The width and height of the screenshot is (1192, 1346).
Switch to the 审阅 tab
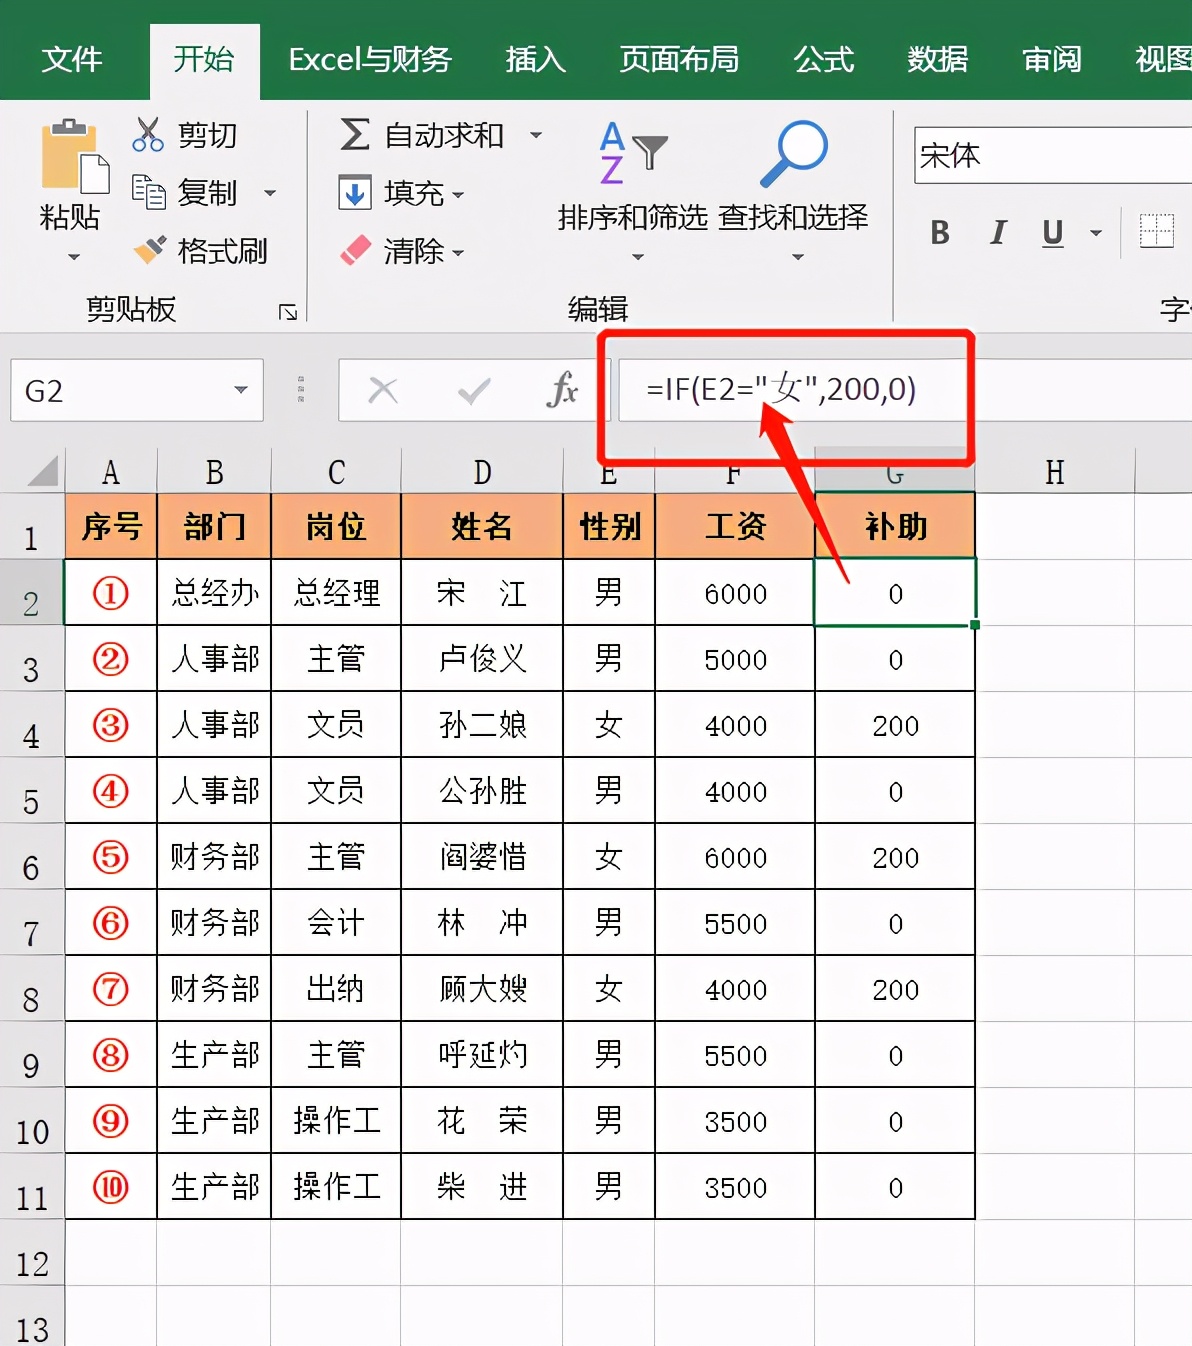point(1052,60)
